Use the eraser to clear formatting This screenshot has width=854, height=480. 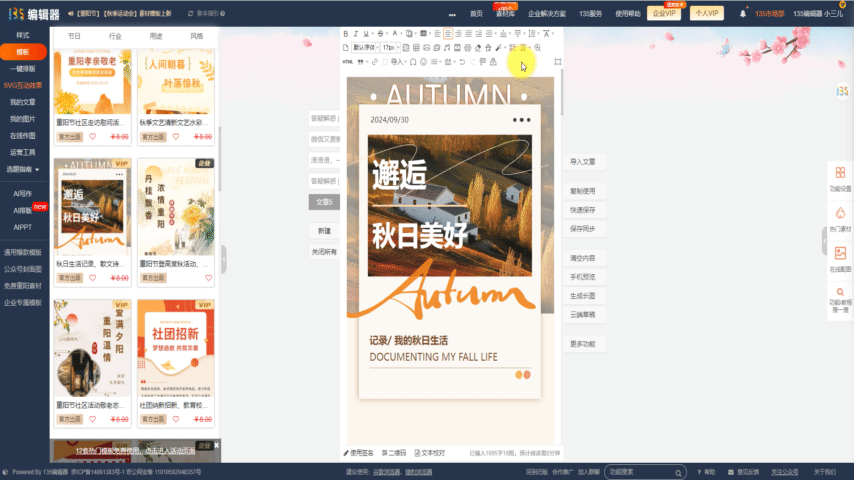click(x=478, y=48)
